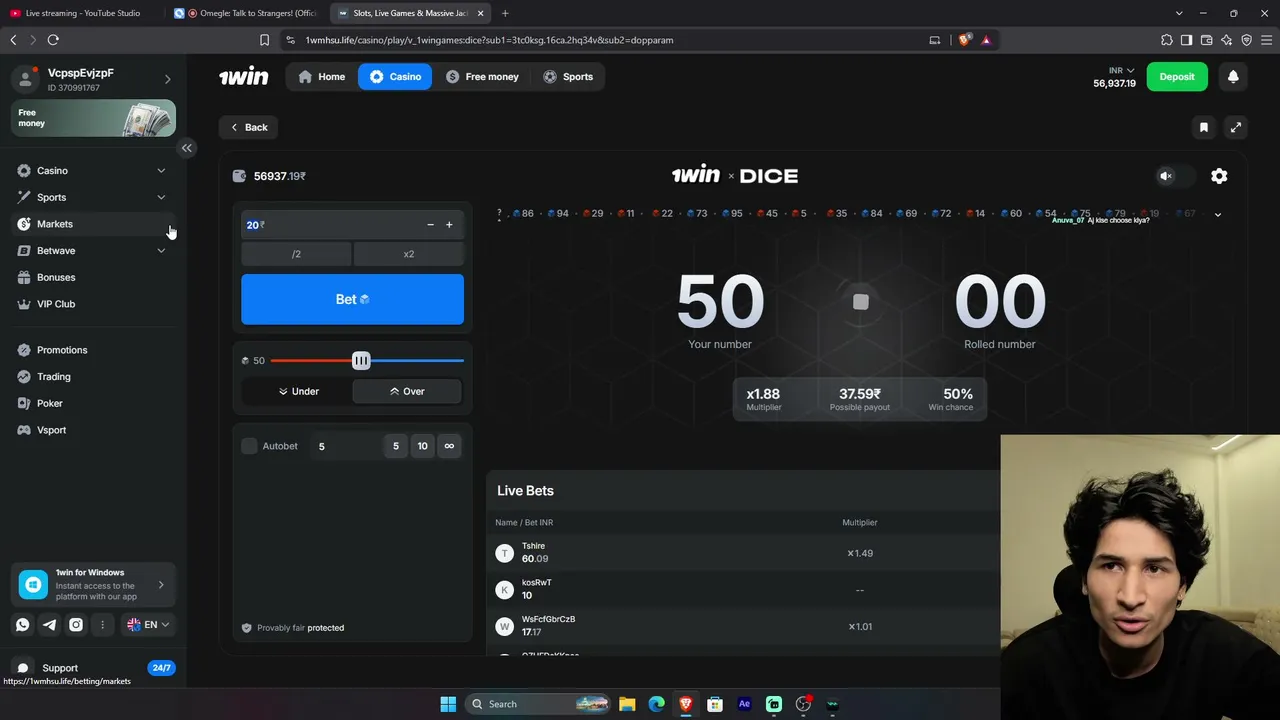Viewport: 1280px width, 720px height.
Task: Open Telegram channel link
Action: click(49, 625)
